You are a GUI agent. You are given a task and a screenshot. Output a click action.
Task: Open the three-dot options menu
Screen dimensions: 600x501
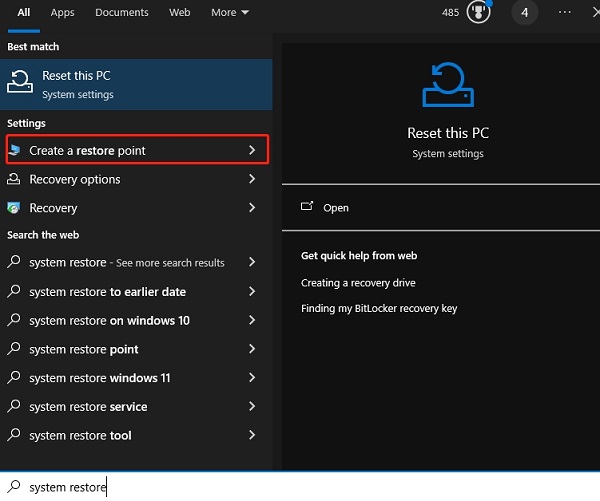click(x=564, y=12)
